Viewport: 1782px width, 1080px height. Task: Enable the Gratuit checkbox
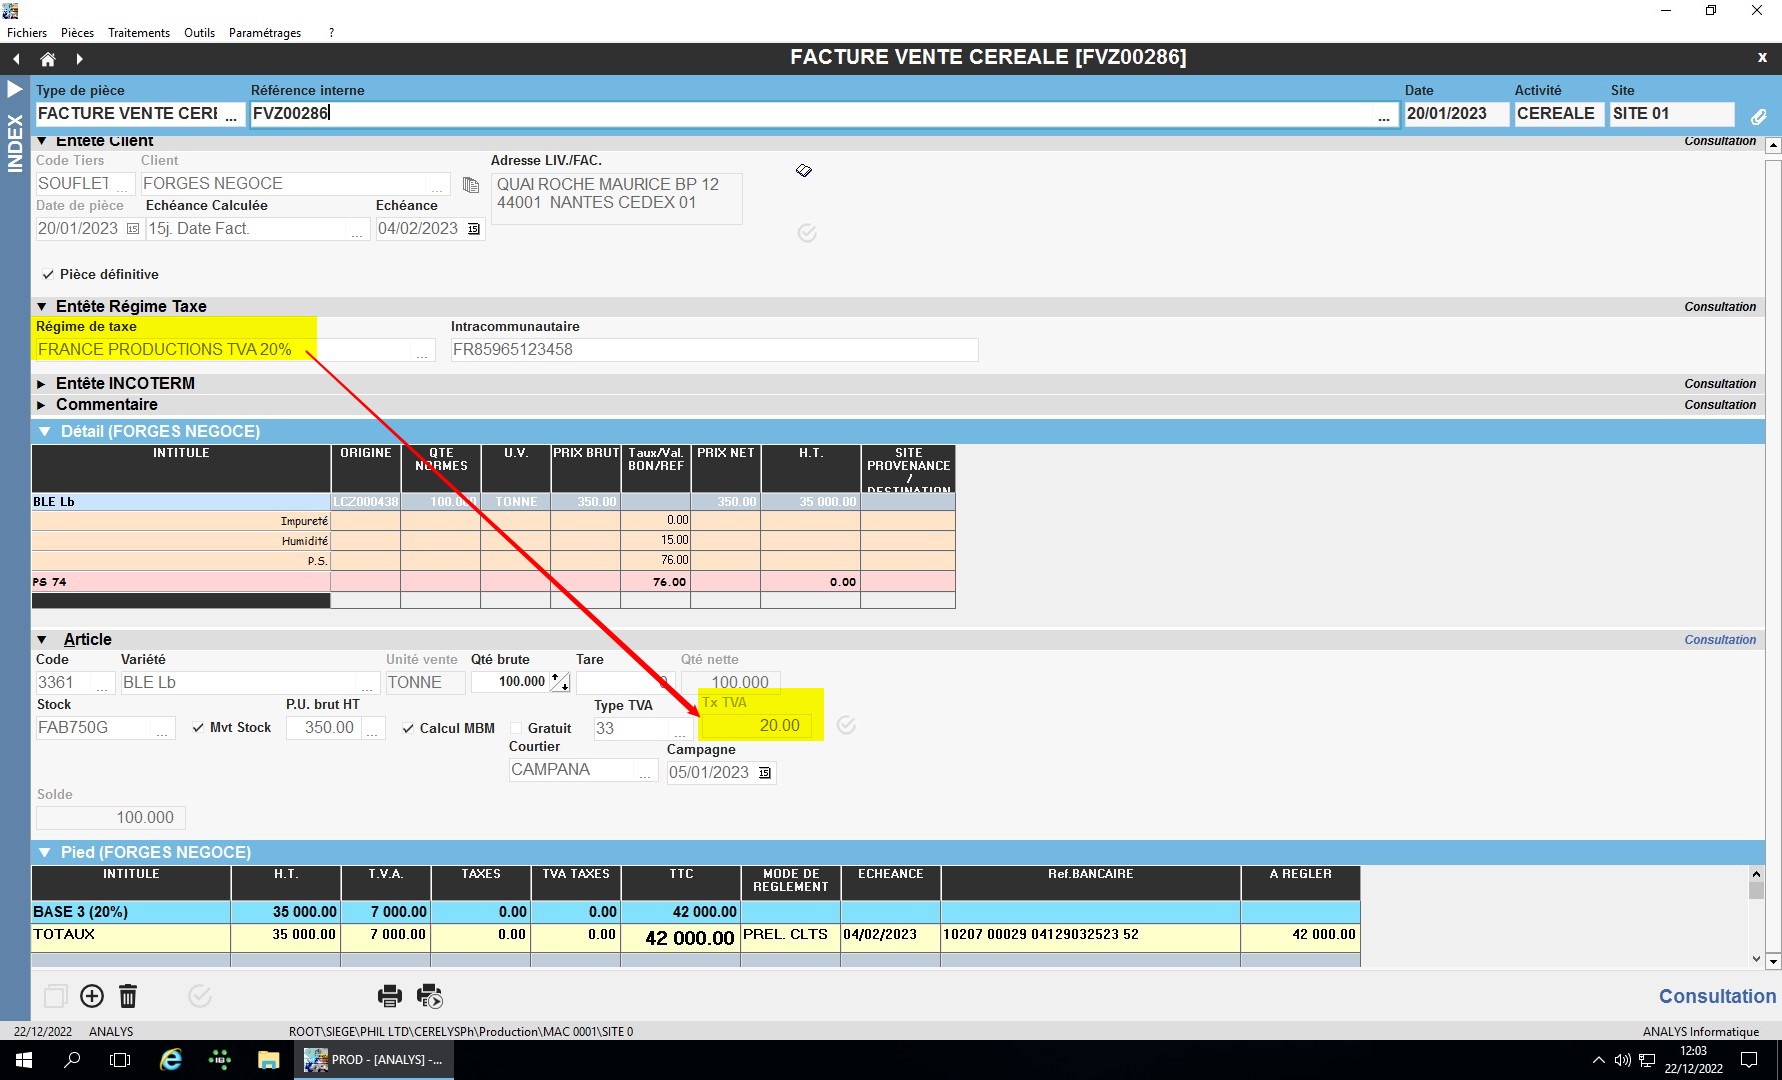pos(516,729)
